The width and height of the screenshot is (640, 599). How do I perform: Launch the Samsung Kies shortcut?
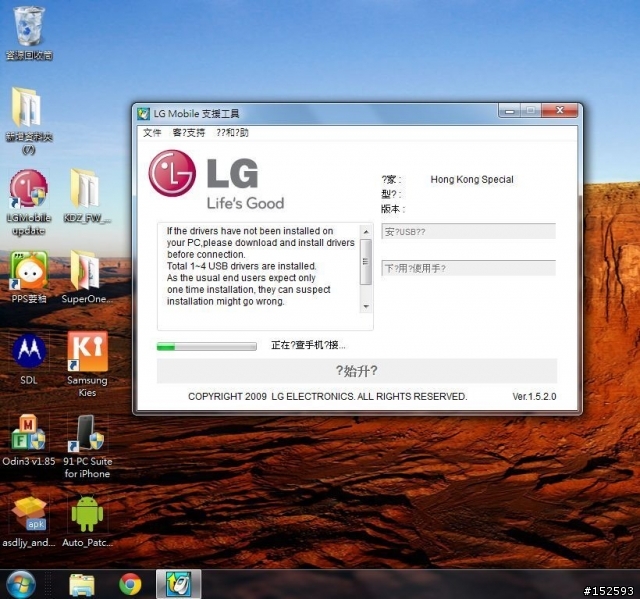tap(87, 351)
